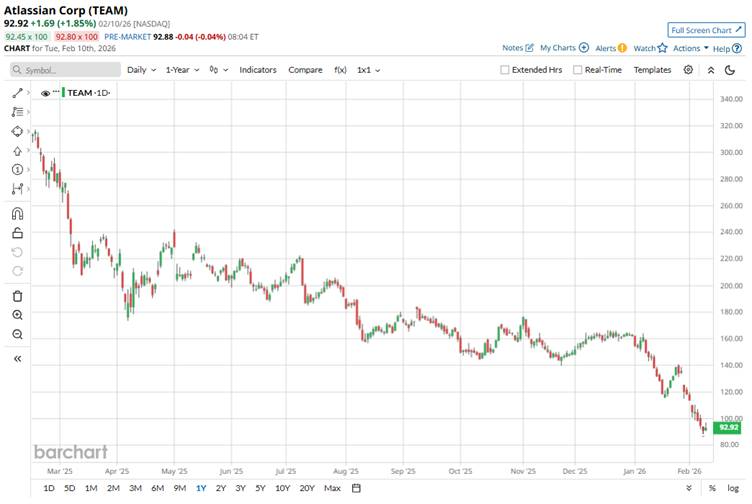The height and width of the screenshot is (504, 752).
Task: Select the Max range
Action: click(332, 488)
